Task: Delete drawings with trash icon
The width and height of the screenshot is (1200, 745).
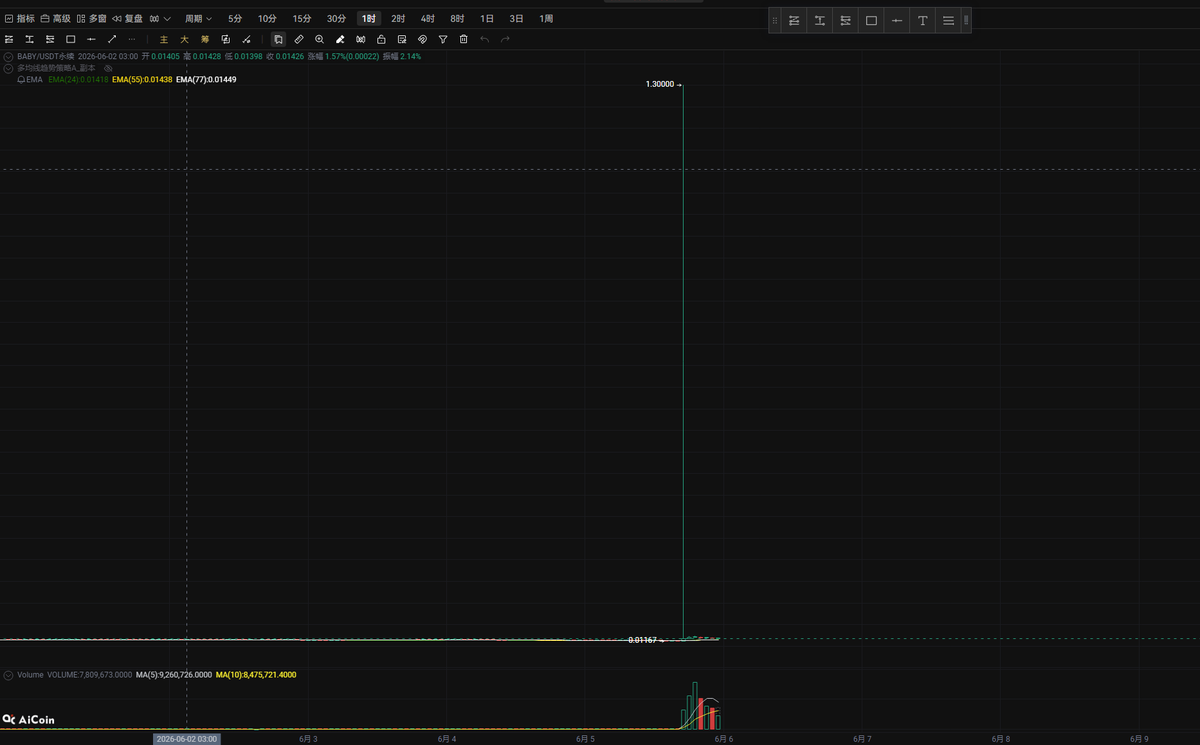Action: [463, 39]
